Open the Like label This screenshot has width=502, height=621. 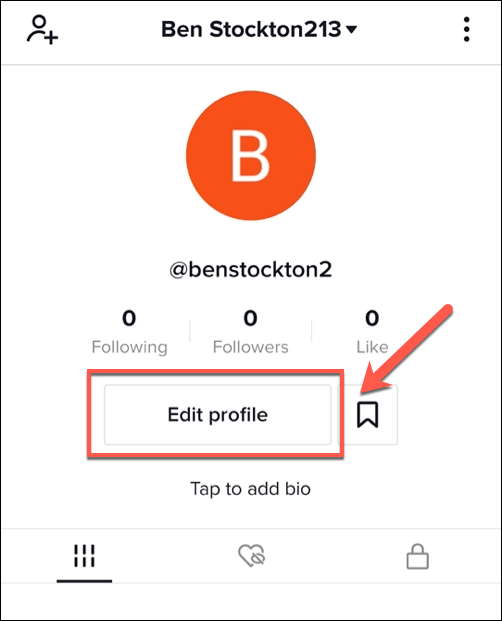click(372, 347)
